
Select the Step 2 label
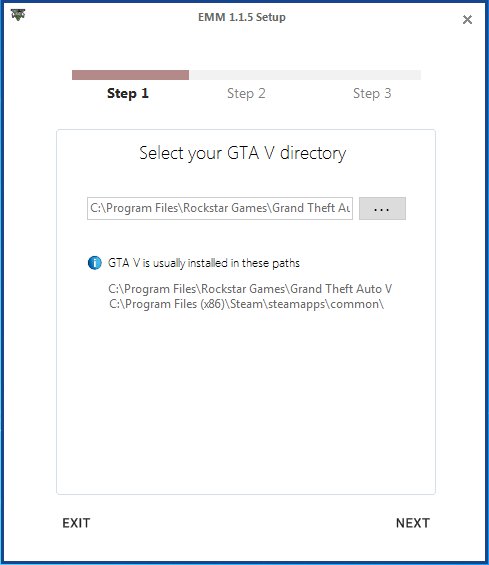[x=246, y=94]
